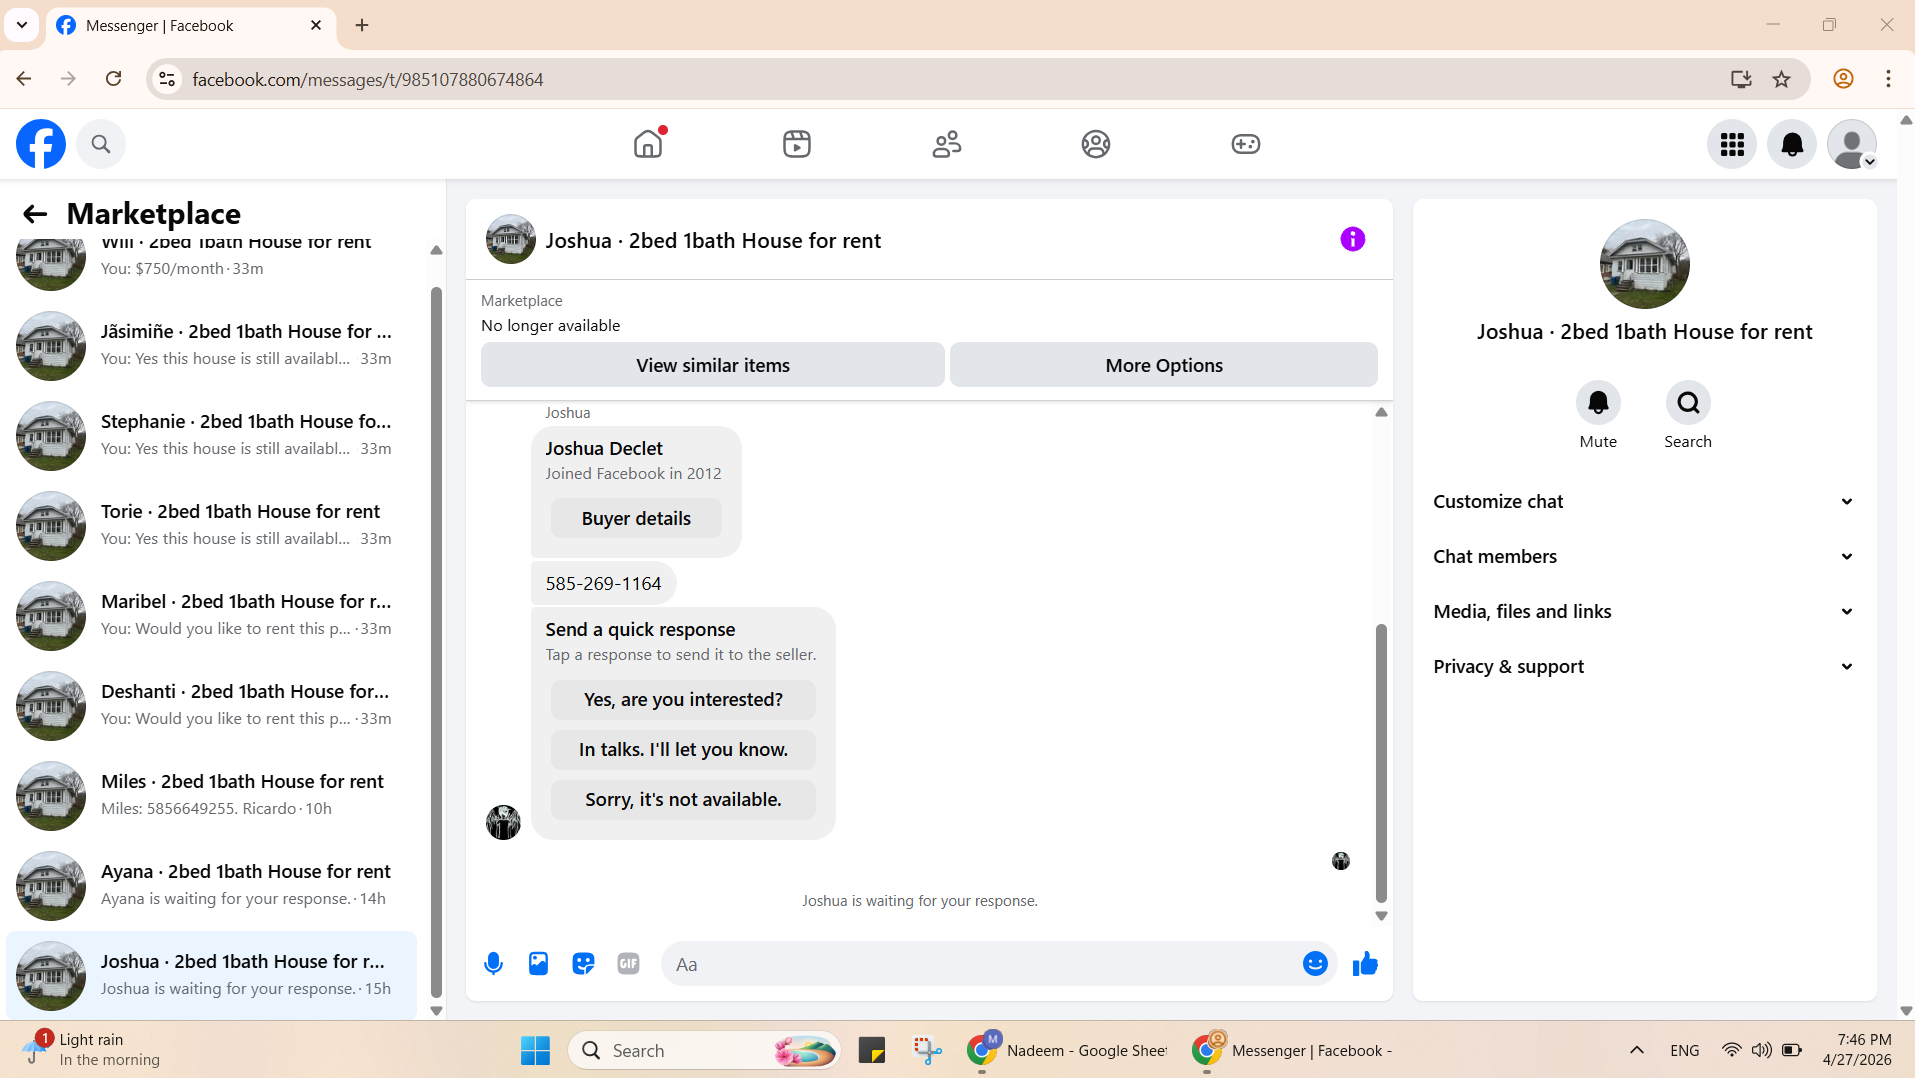1915x1078 pixels.
Task: Open the Facebook logo home link
Action: click(41, 144)
